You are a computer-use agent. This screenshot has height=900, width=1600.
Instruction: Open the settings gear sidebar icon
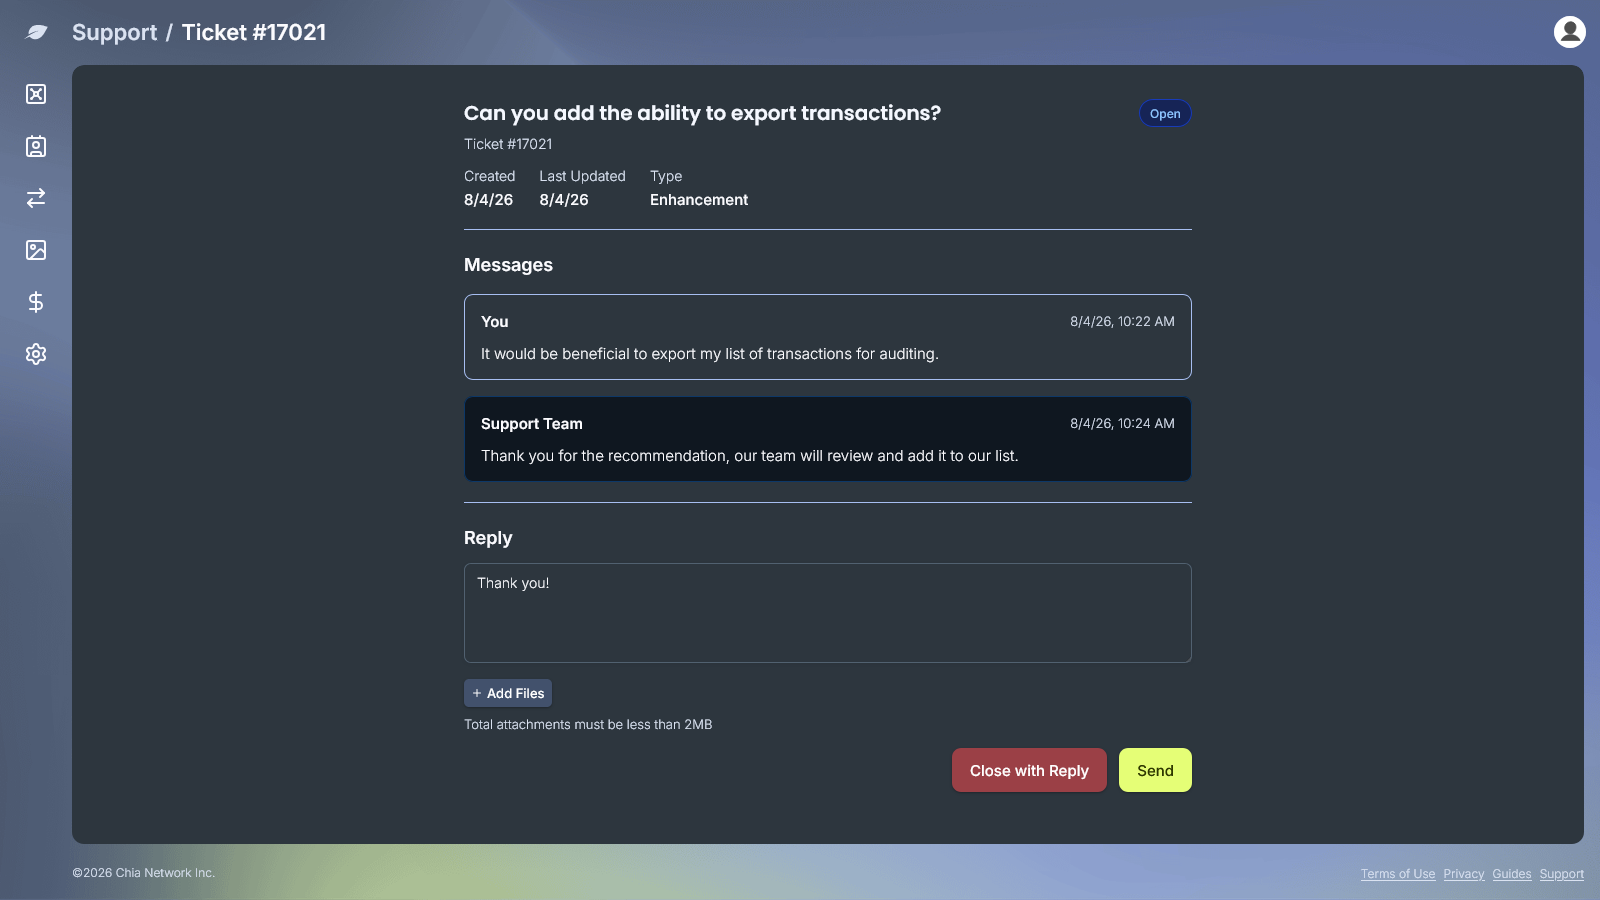(36, 354)
